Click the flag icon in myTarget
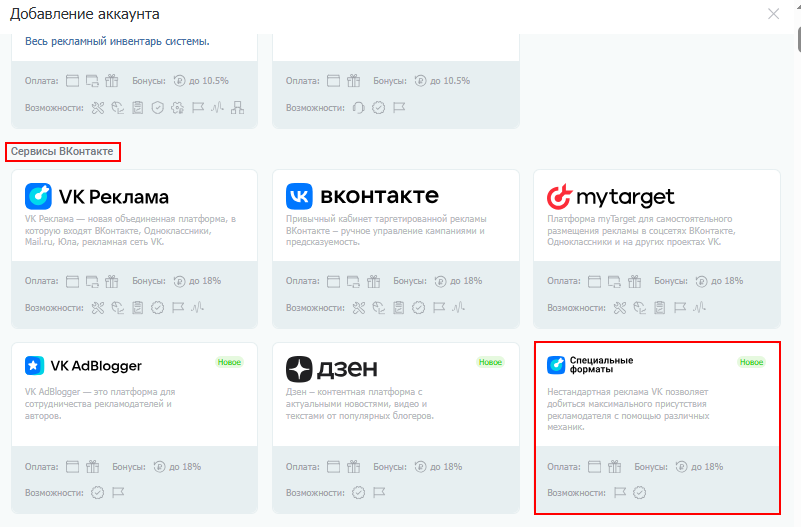Image resolution: width=801 pixels, height=527 pixels. coord(679,308)
